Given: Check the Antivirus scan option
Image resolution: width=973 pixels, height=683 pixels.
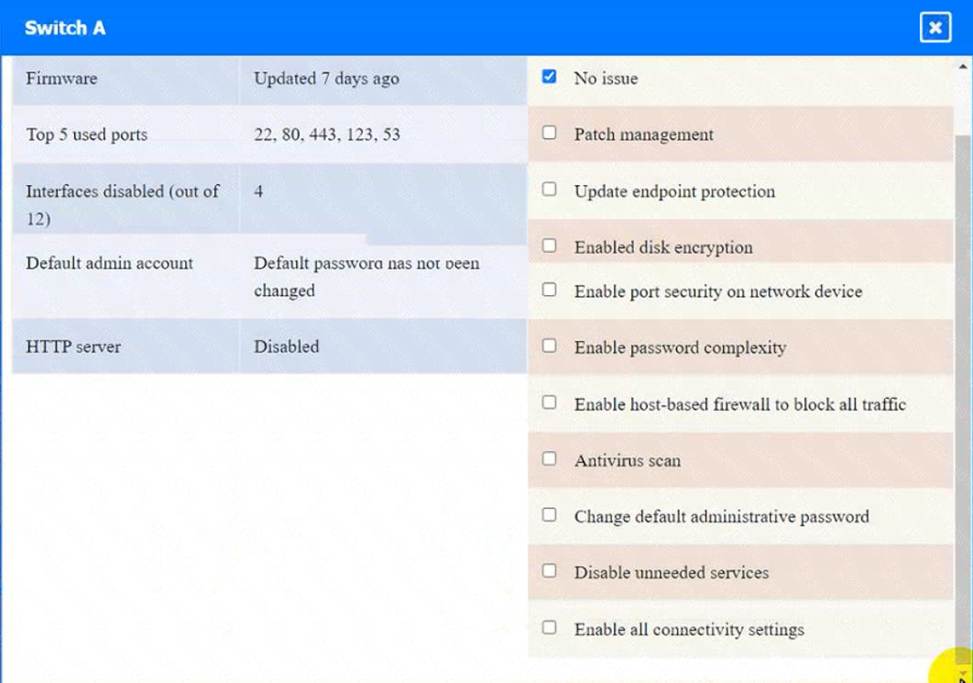Looking at the screenshot, I should (549, 459).
